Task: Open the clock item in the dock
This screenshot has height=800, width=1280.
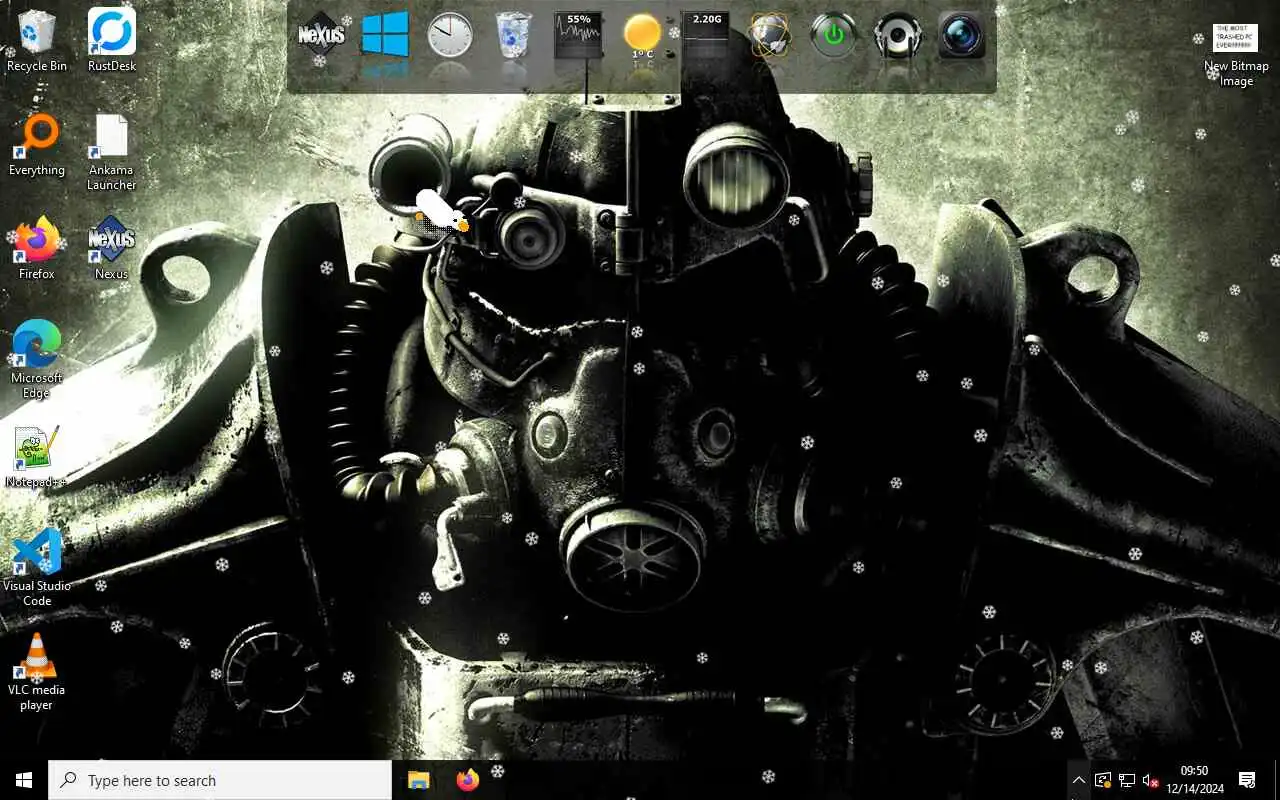Action: tap(449, 35)
